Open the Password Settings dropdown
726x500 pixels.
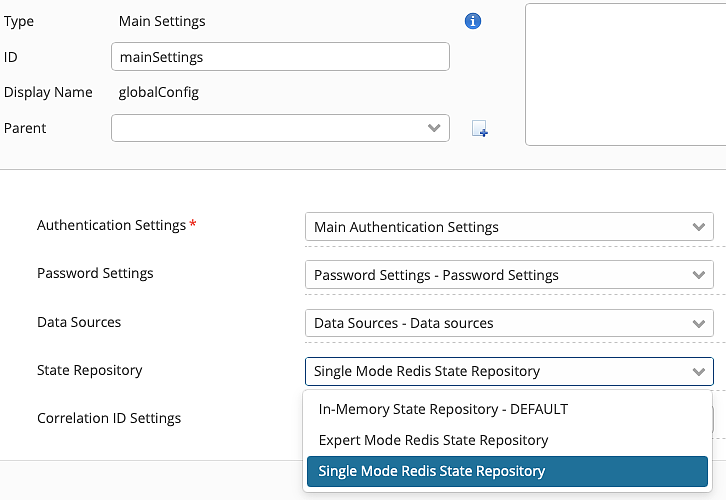click(509, 275)
